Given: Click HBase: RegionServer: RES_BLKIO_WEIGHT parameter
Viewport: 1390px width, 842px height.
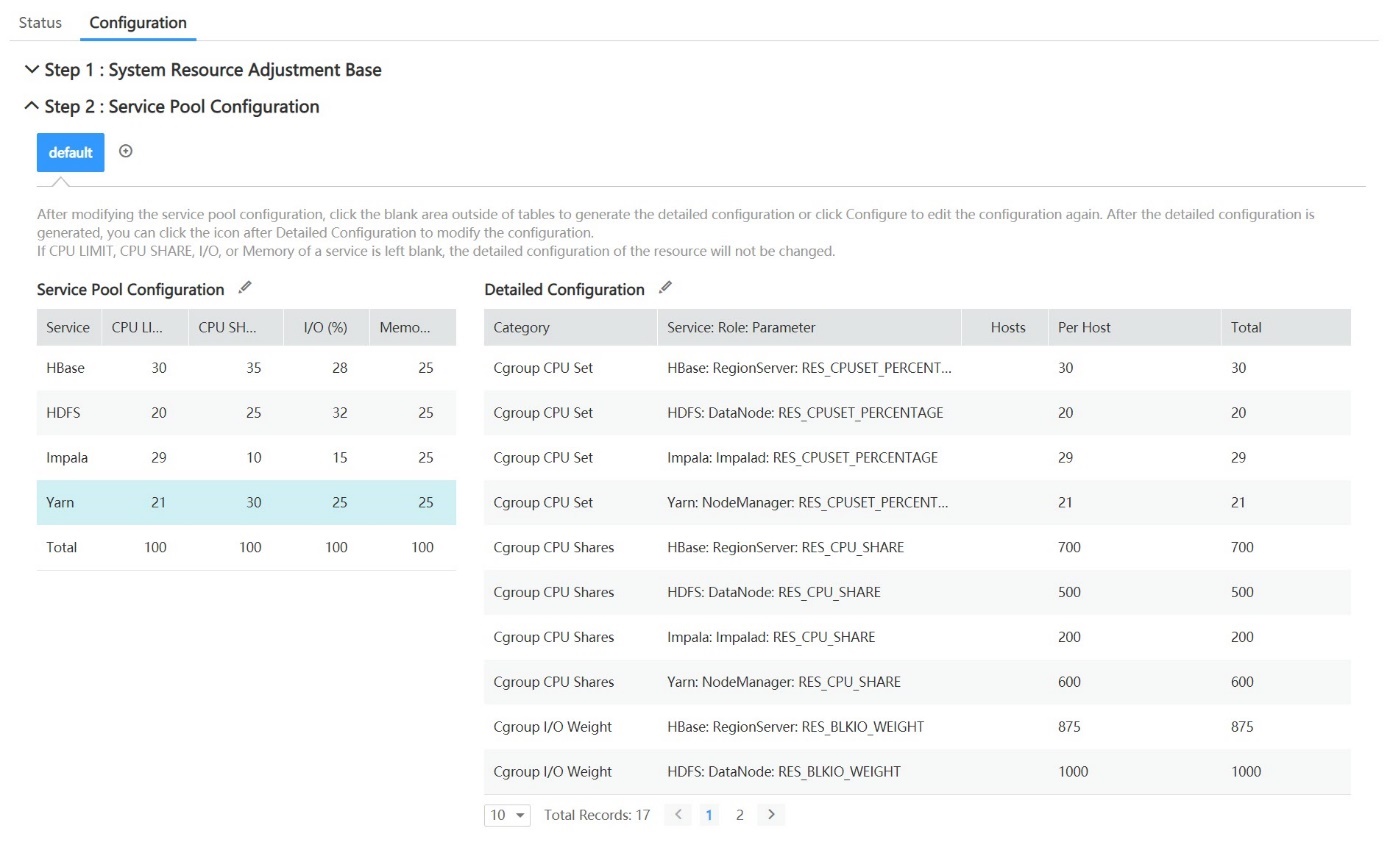Looking at the screenshot, I should click(796, 727).
